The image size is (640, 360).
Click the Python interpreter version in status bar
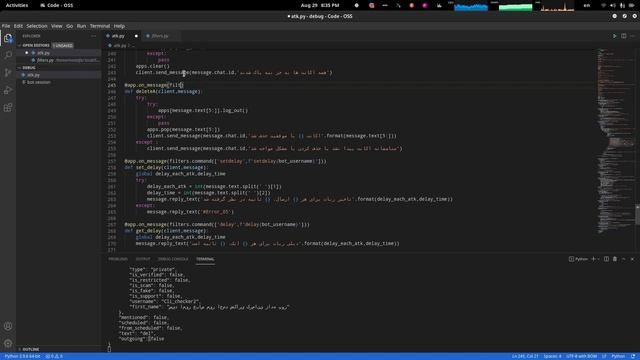tap(22, 356)
